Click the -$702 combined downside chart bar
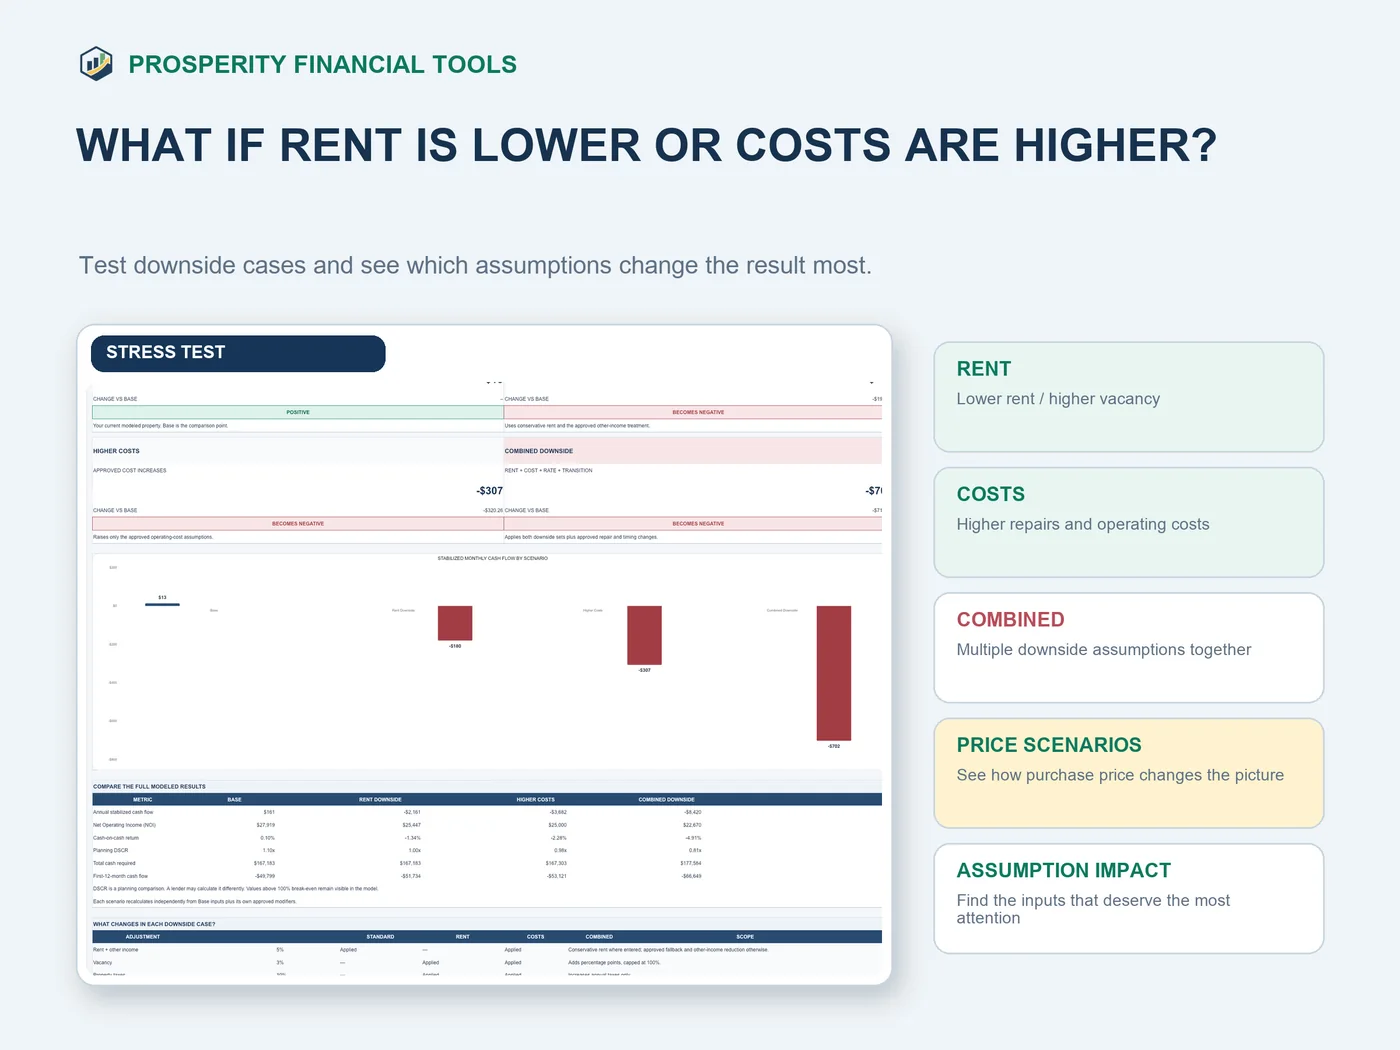Image resolution: width=1400 pixels, height=1050 pixels. [834, 673]
